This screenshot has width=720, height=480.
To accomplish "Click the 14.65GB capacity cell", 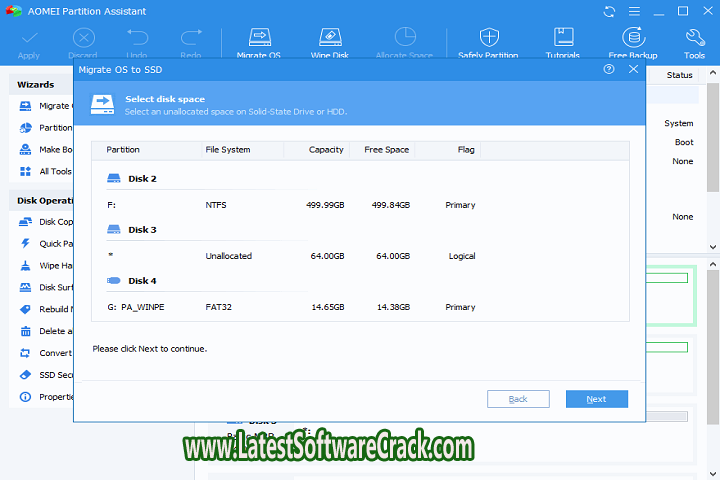I will click(x=328, y=307).
